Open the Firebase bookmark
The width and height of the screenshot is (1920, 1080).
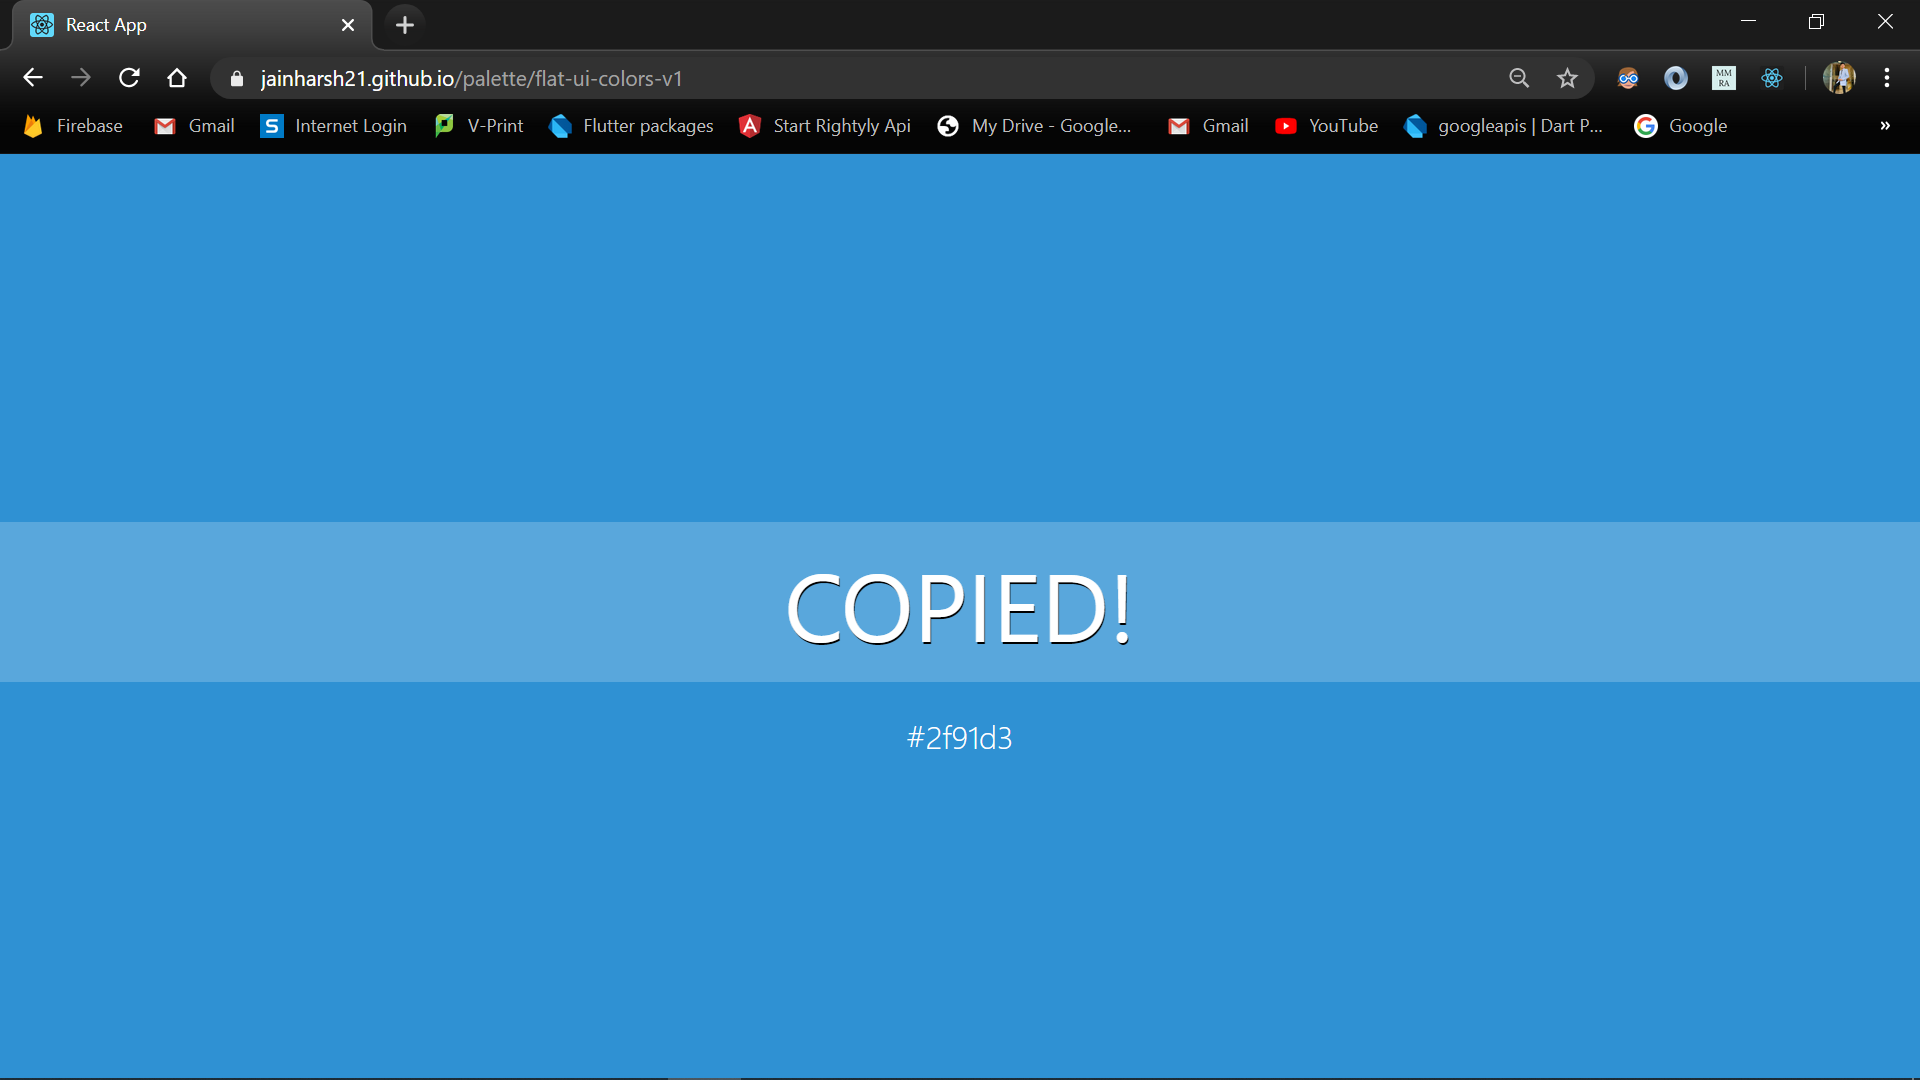coord(72,126)
